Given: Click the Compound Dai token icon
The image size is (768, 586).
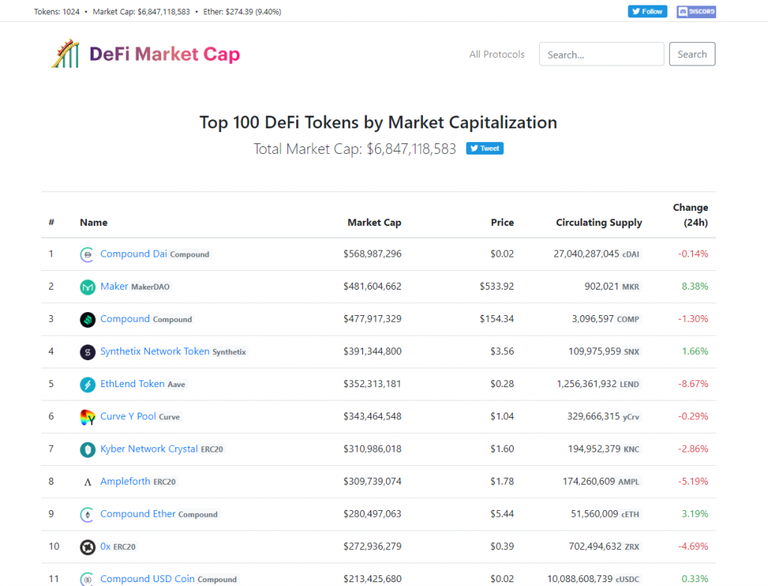Looking at the screenshot, I should click(x=87, y=254).
